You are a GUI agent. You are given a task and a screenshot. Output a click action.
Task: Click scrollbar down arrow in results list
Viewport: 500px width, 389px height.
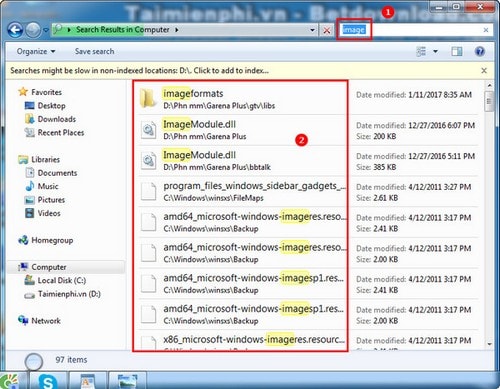(489, 344)
